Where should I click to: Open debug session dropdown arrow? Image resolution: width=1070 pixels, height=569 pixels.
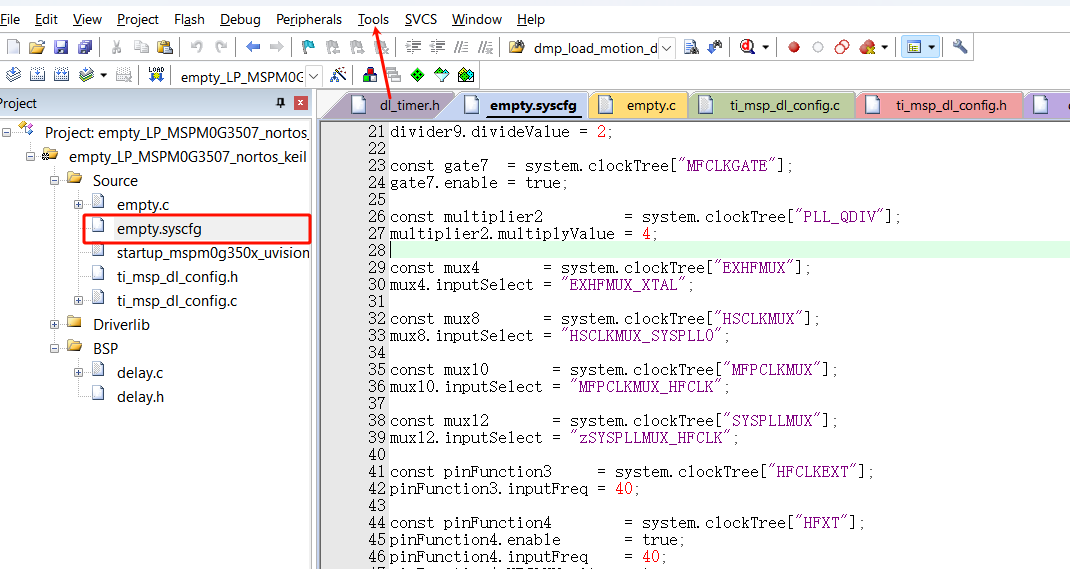click(766, 47)
